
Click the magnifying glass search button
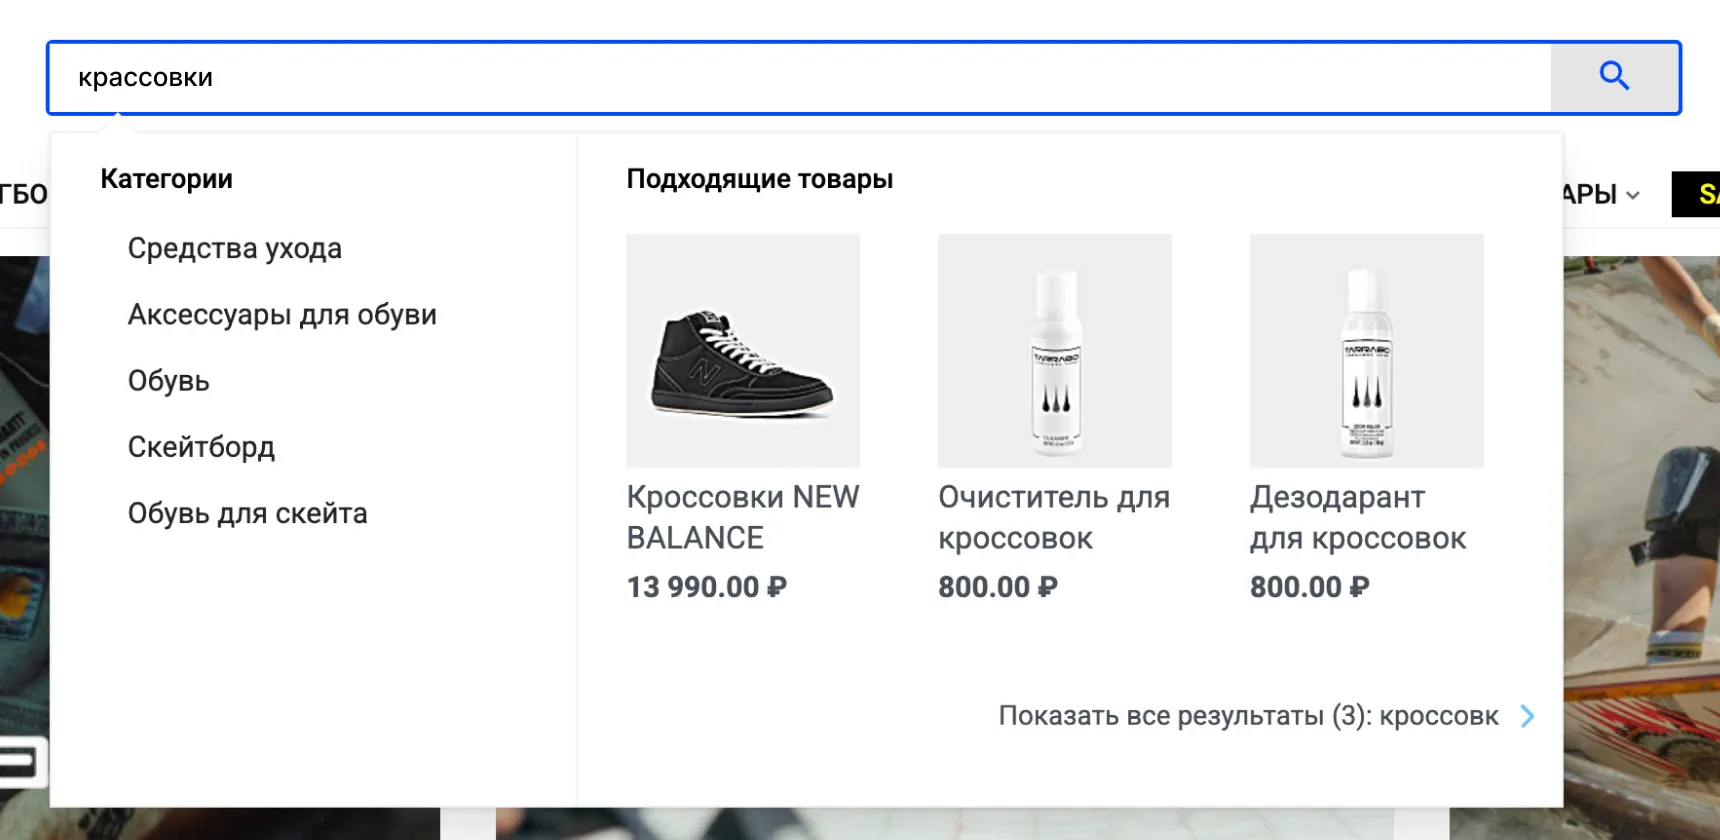pyautogui.click(x=1614, y=77)
